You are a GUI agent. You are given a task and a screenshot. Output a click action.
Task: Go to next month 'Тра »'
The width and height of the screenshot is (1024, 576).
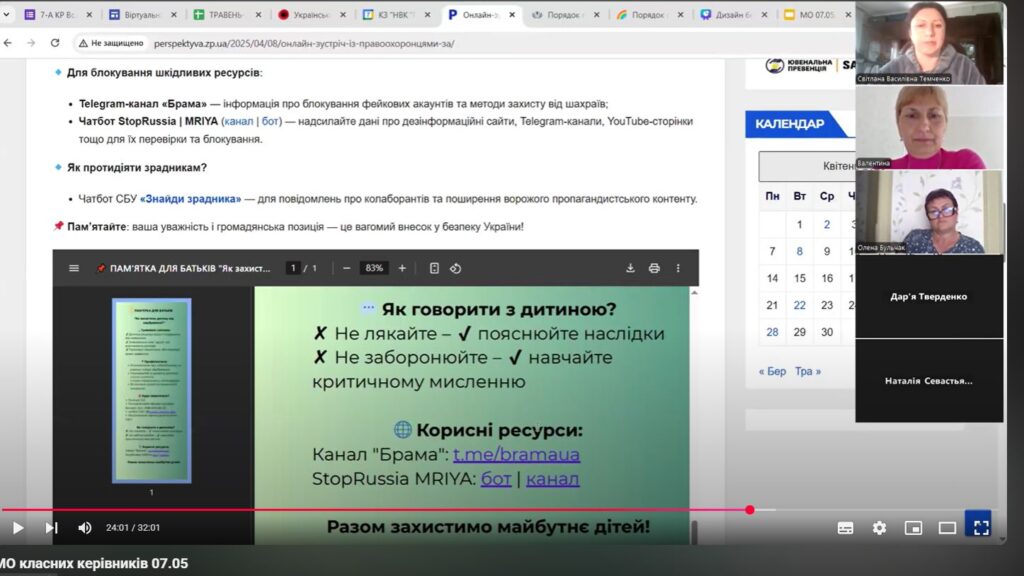pos(808,371)
